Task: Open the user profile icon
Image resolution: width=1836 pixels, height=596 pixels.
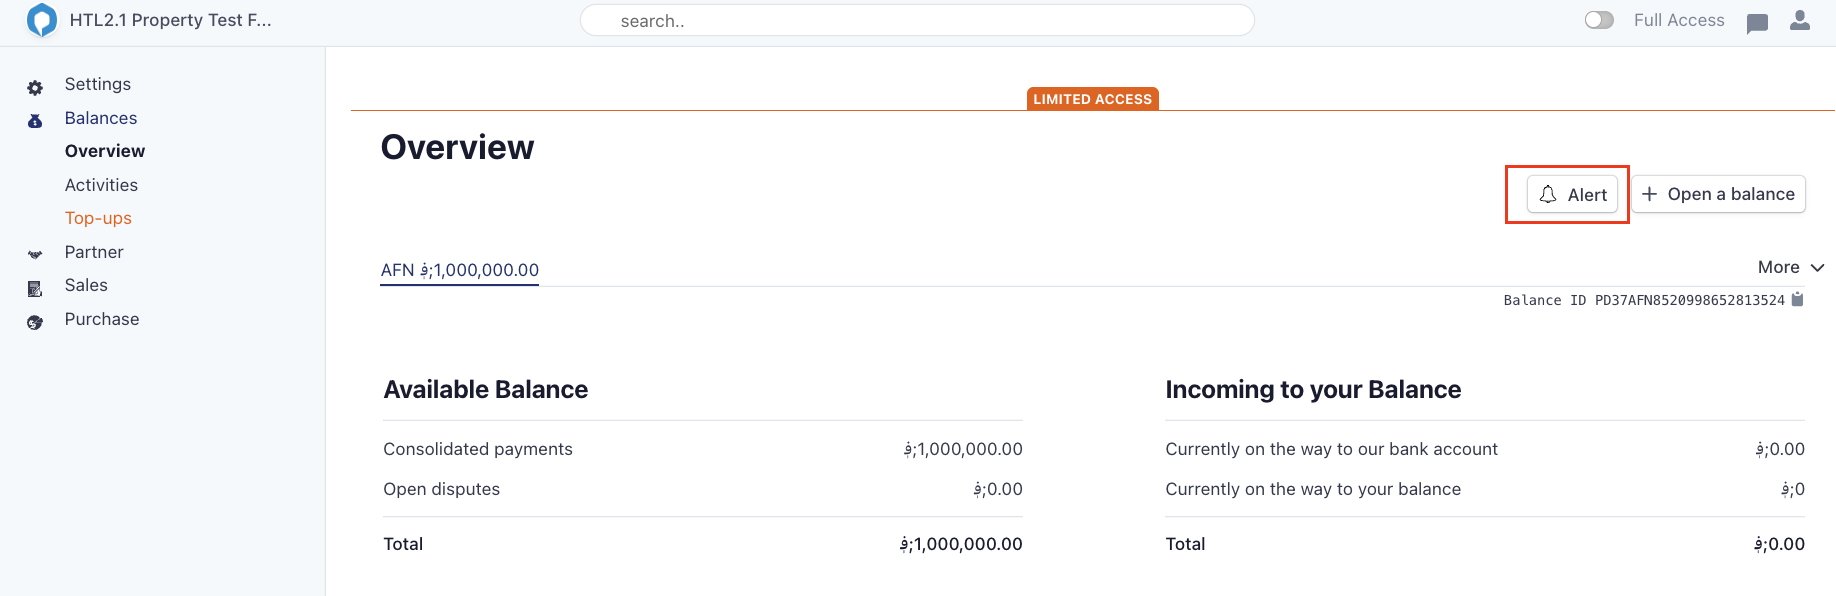Action: 1800,20
